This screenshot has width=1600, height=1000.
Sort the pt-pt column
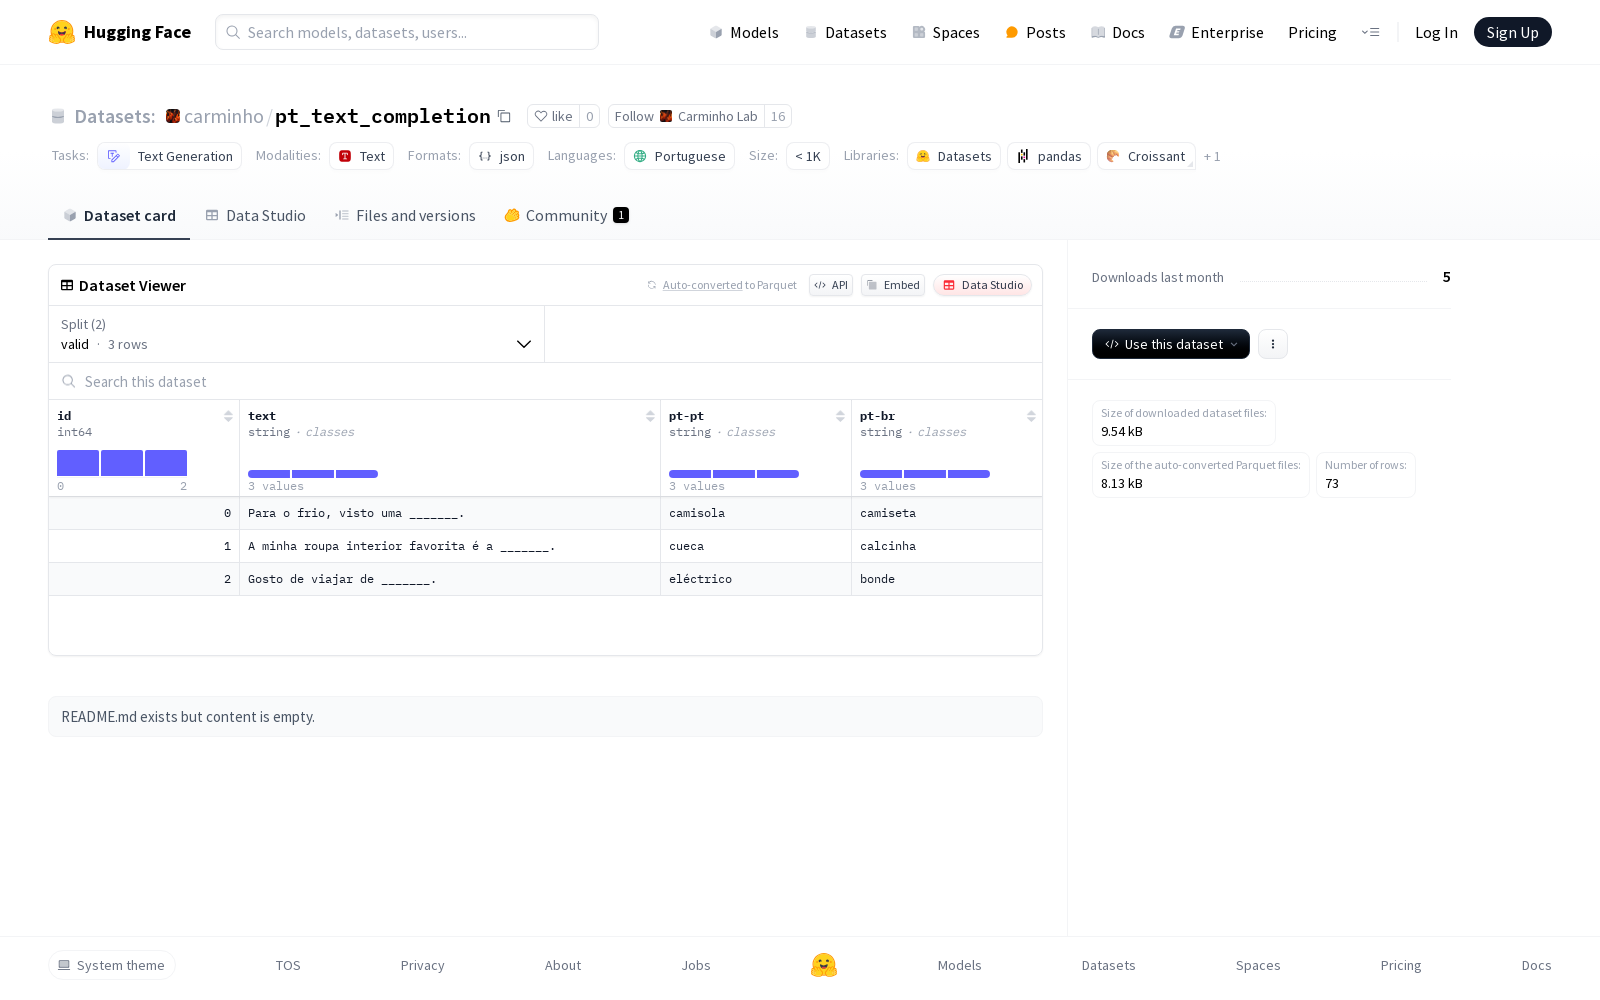(840, 416)
